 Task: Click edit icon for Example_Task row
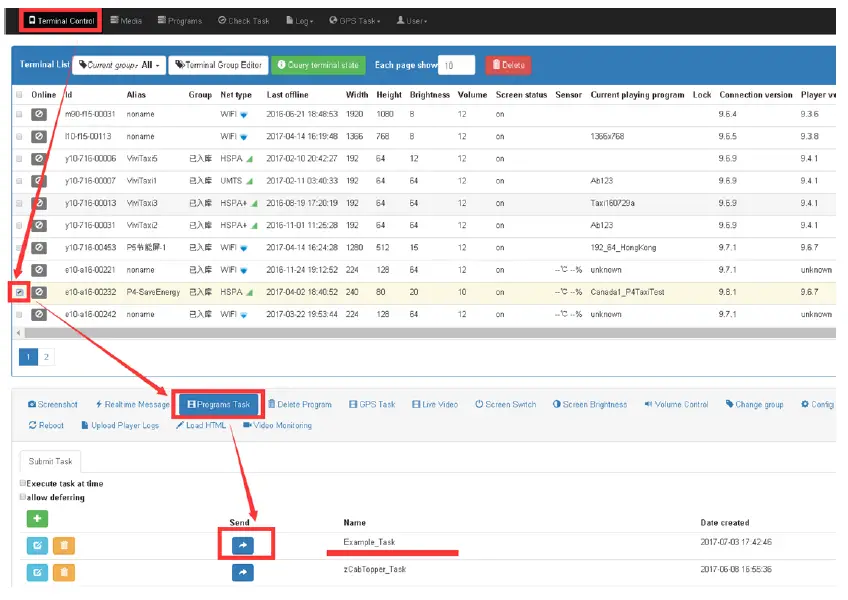(37, 545)
